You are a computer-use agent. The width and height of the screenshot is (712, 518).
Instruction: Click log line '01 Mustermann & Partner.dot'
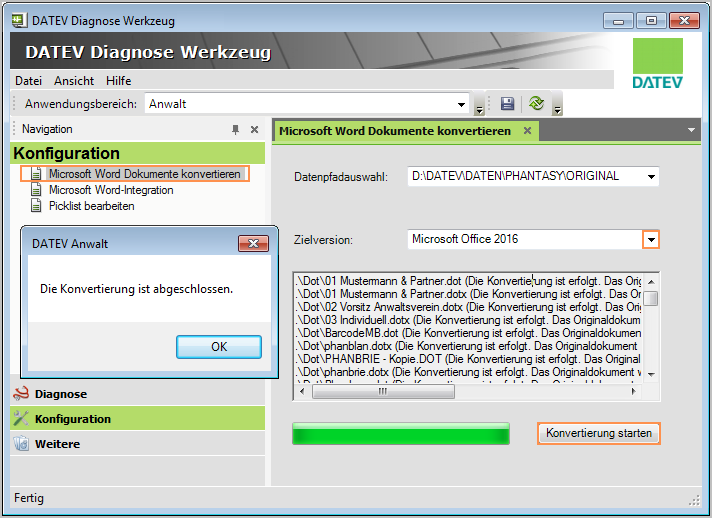pos(469,281)
